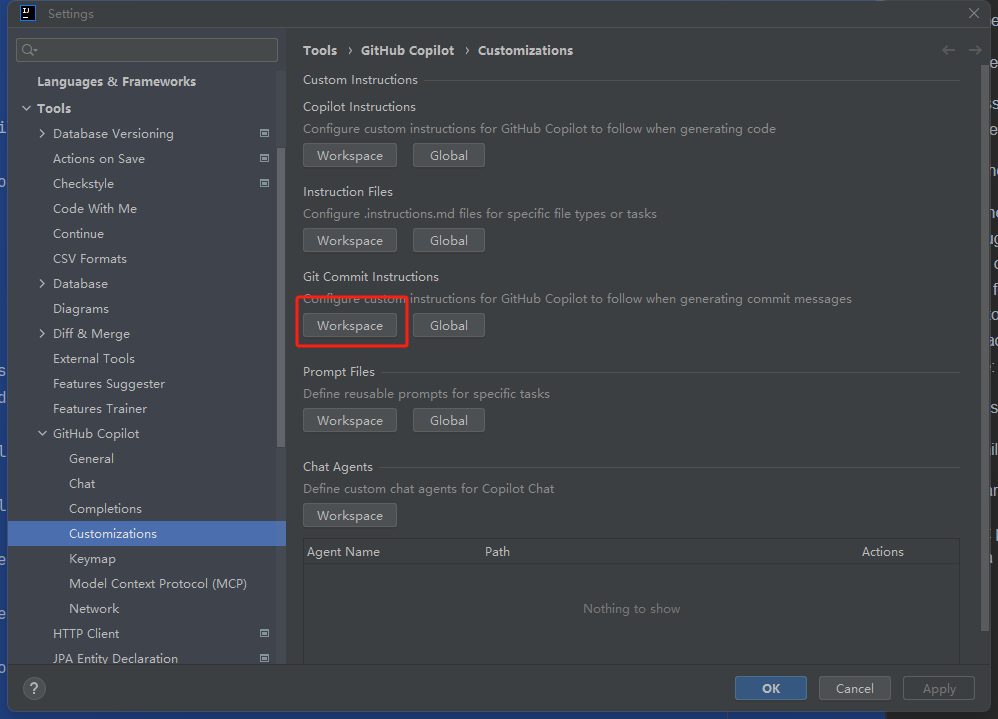Viewport: 998px width, 719px height.
Task: Open Global Copilot Instructions
Action: point(449,155)
